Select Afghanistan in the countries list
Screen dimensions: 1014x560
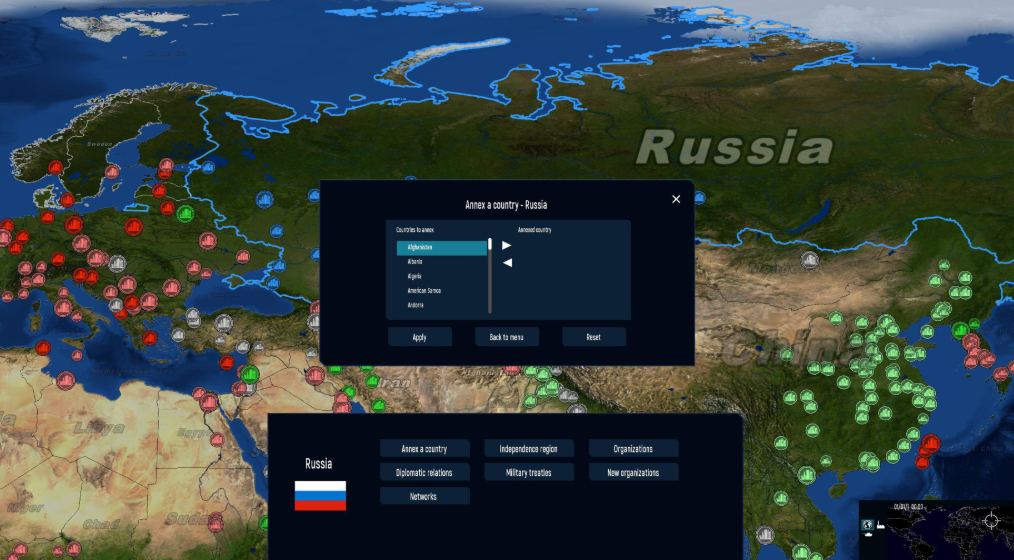pyautogui.click(x=441, y=247)
